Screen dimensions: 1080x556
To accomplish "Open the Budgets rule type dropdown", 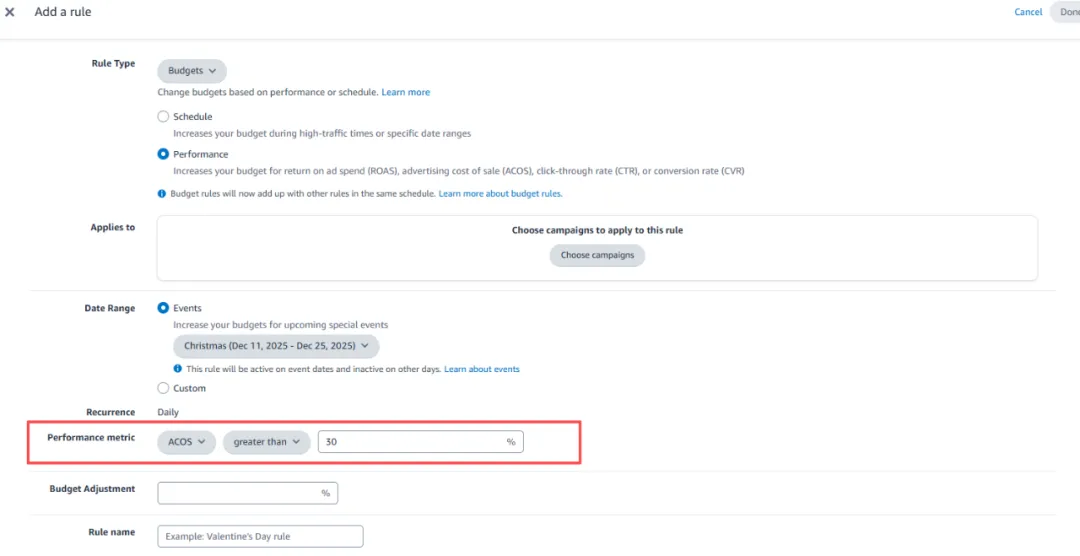I will pos(192,71).
